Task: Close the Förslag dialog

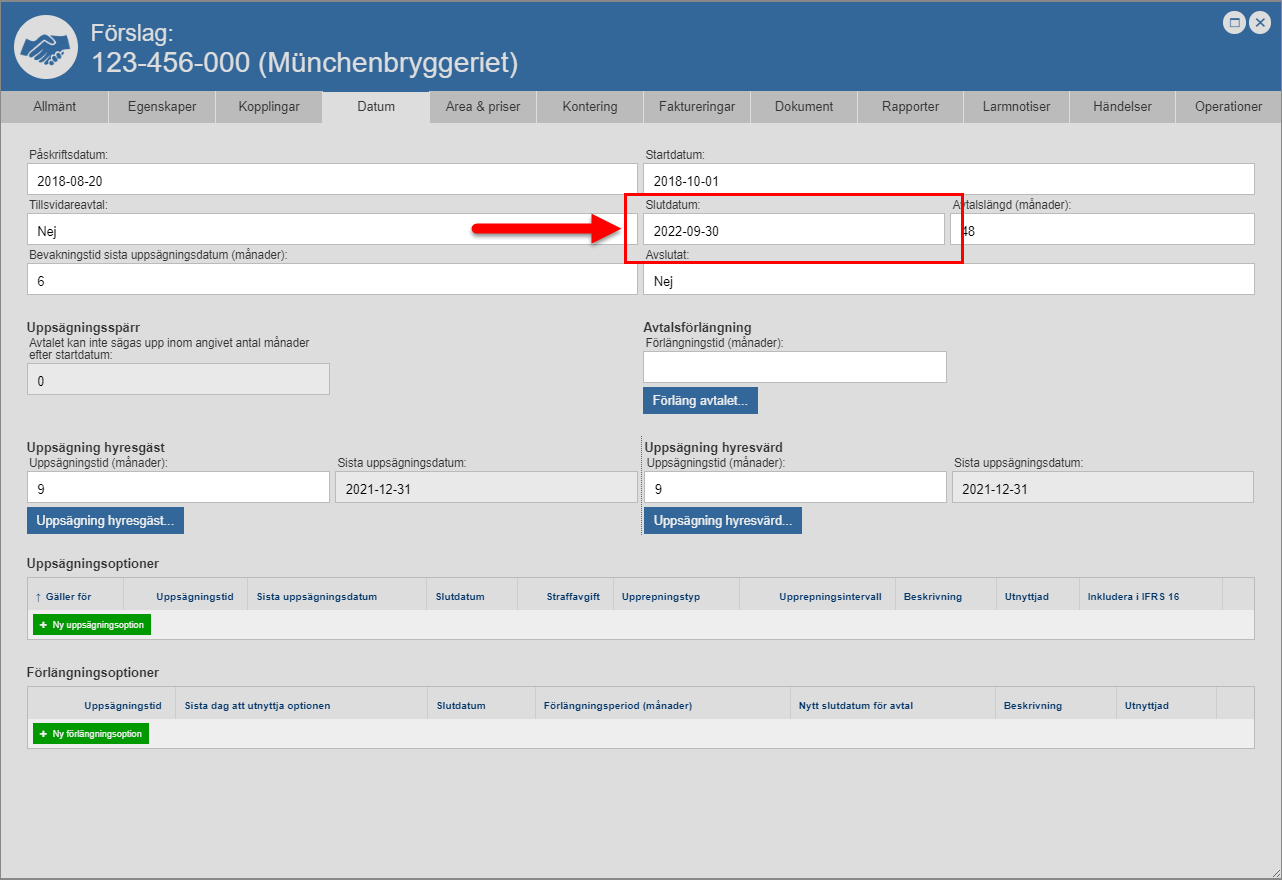Action: click(1259, 23)
